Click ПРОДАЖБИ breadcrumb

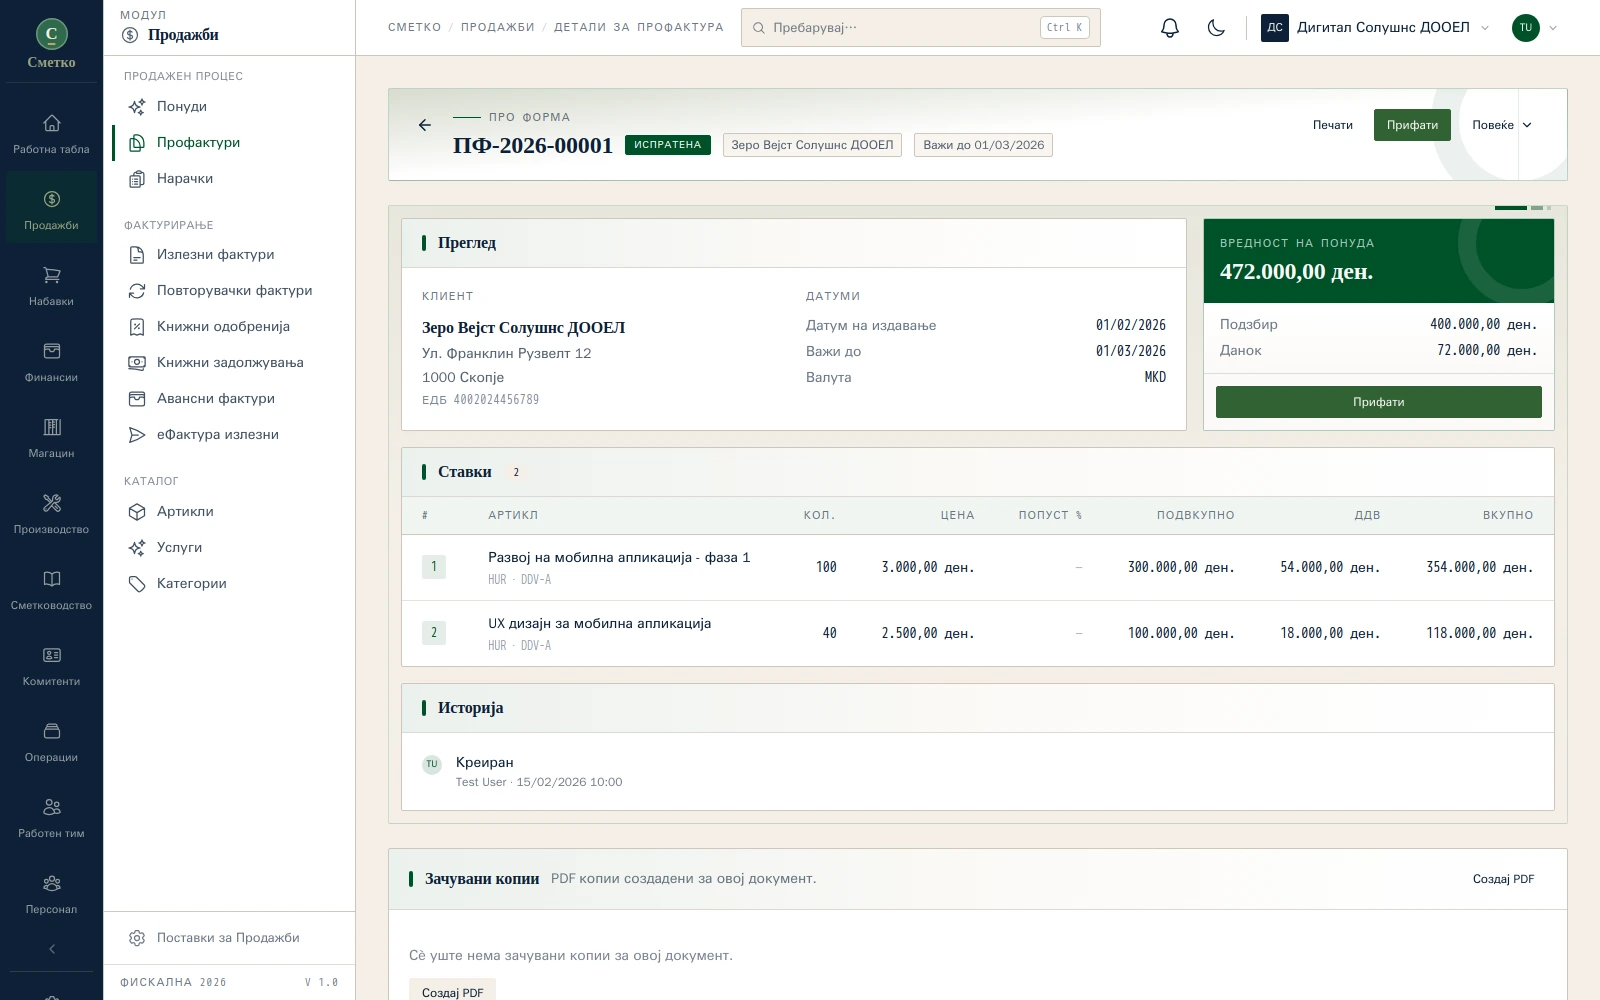497,28
